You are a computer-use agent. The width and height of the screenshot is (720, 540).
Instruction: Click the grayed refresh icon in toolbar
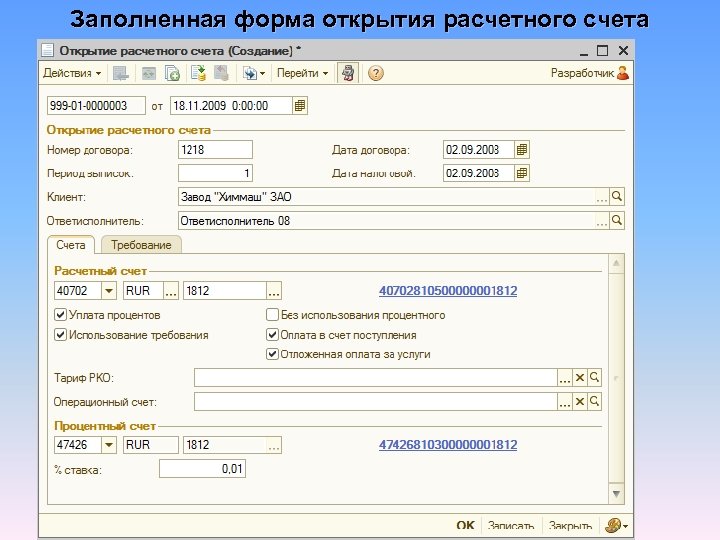tap(148, 73)
